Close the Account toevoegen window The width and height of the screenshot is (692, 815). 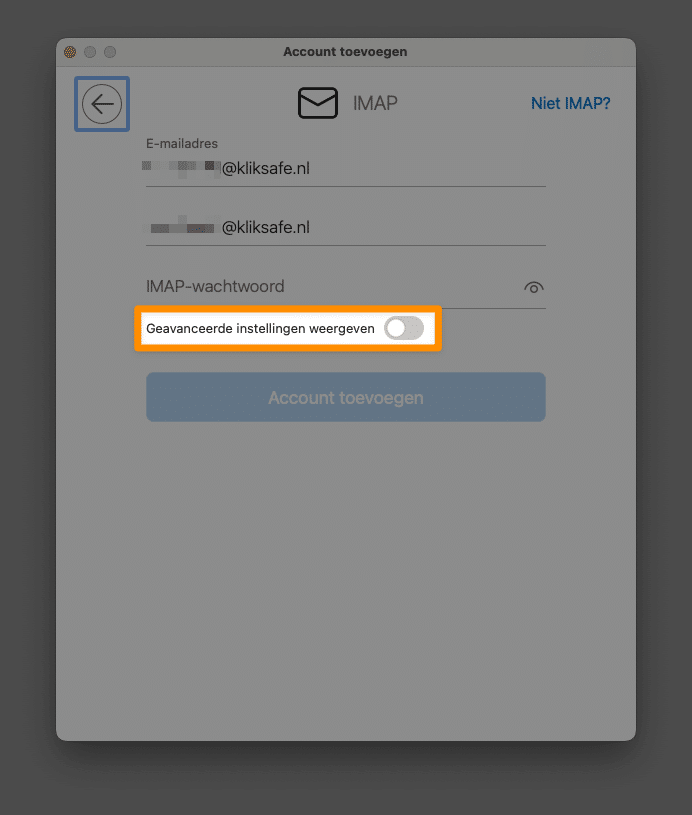point(70,52)
